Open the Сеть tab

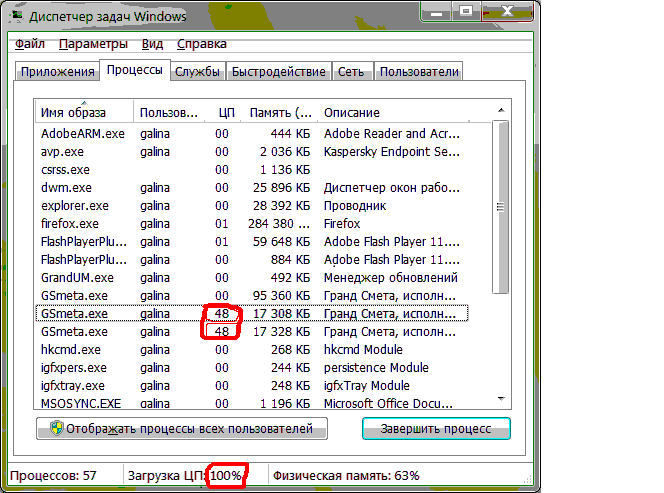tap(350, 72)
